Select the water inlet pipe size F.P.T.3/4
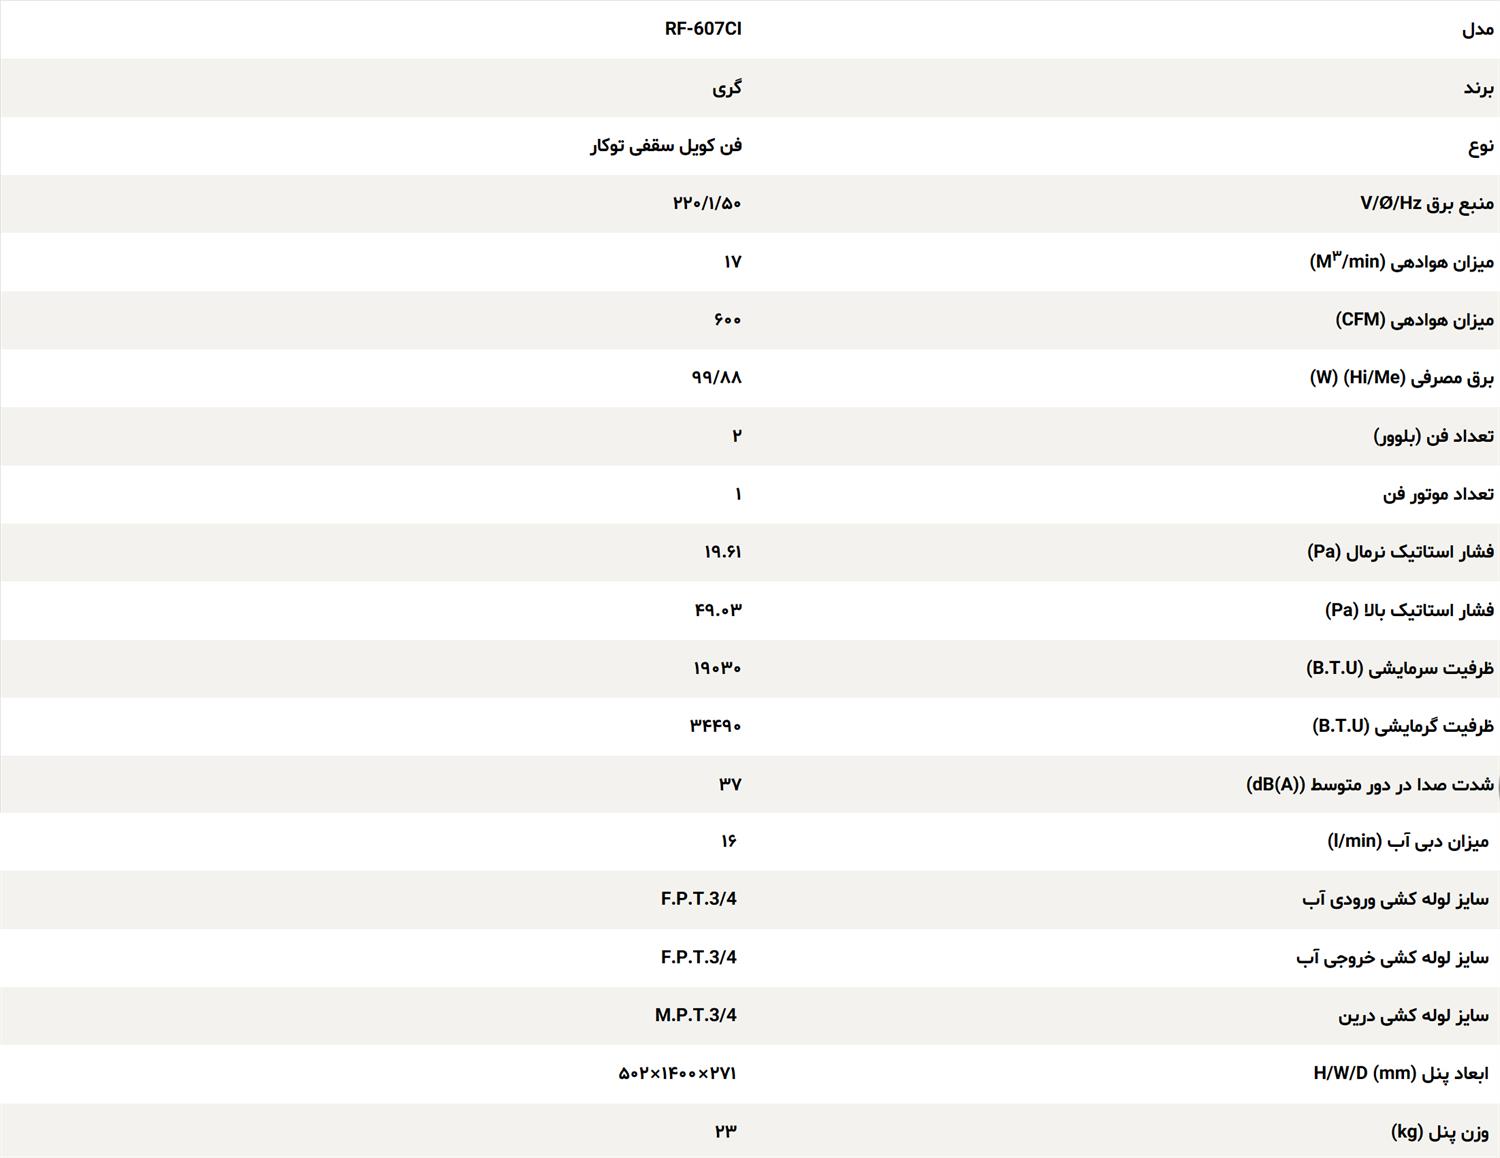The width and height of the screenshot is (1500, 1158). (698, 899)
